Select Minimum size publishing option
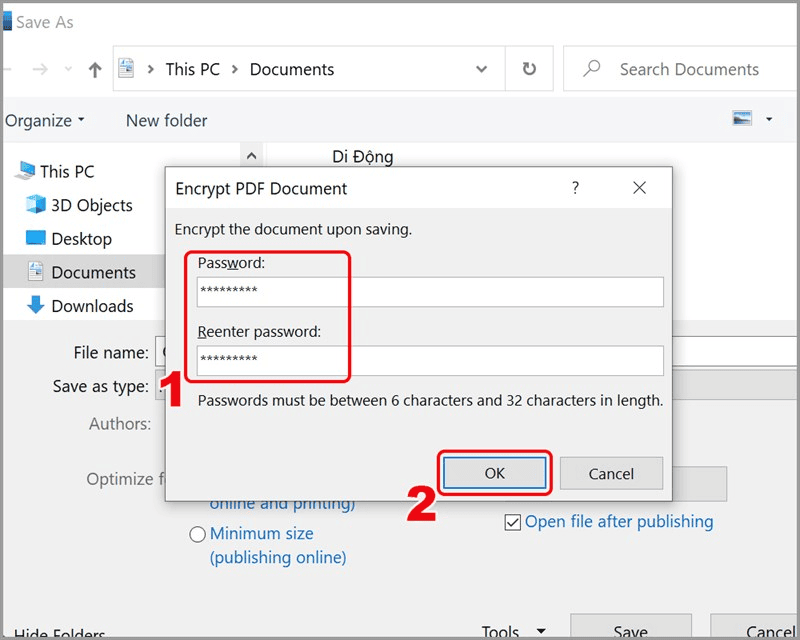The height and width of the screenshot is (640, 800). (x=198, y=535)
